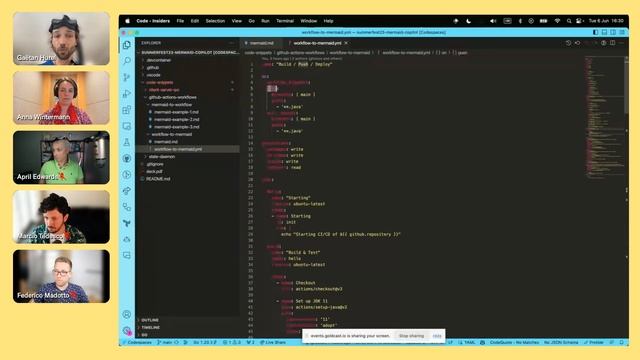
Task: Click April Edwards video thumbnail
Action: [61, 158]
